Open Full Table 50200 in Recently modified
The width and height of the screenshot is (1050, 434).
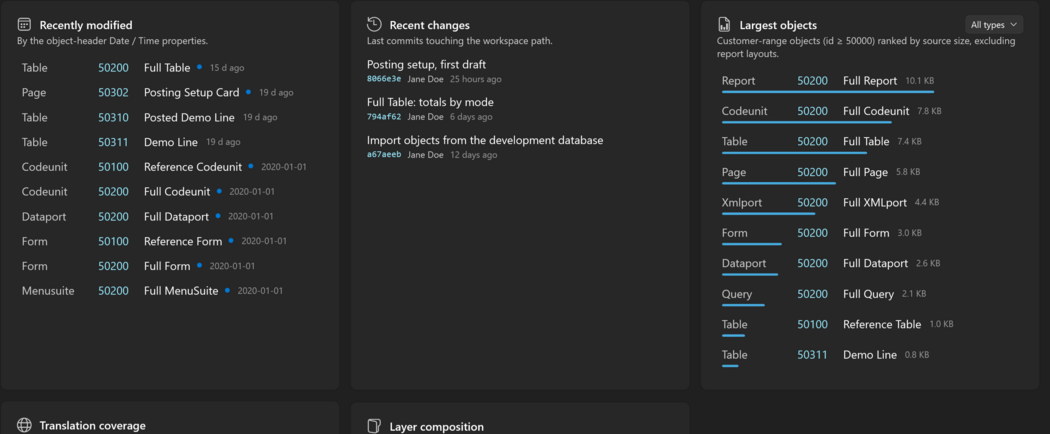[169, 68]
